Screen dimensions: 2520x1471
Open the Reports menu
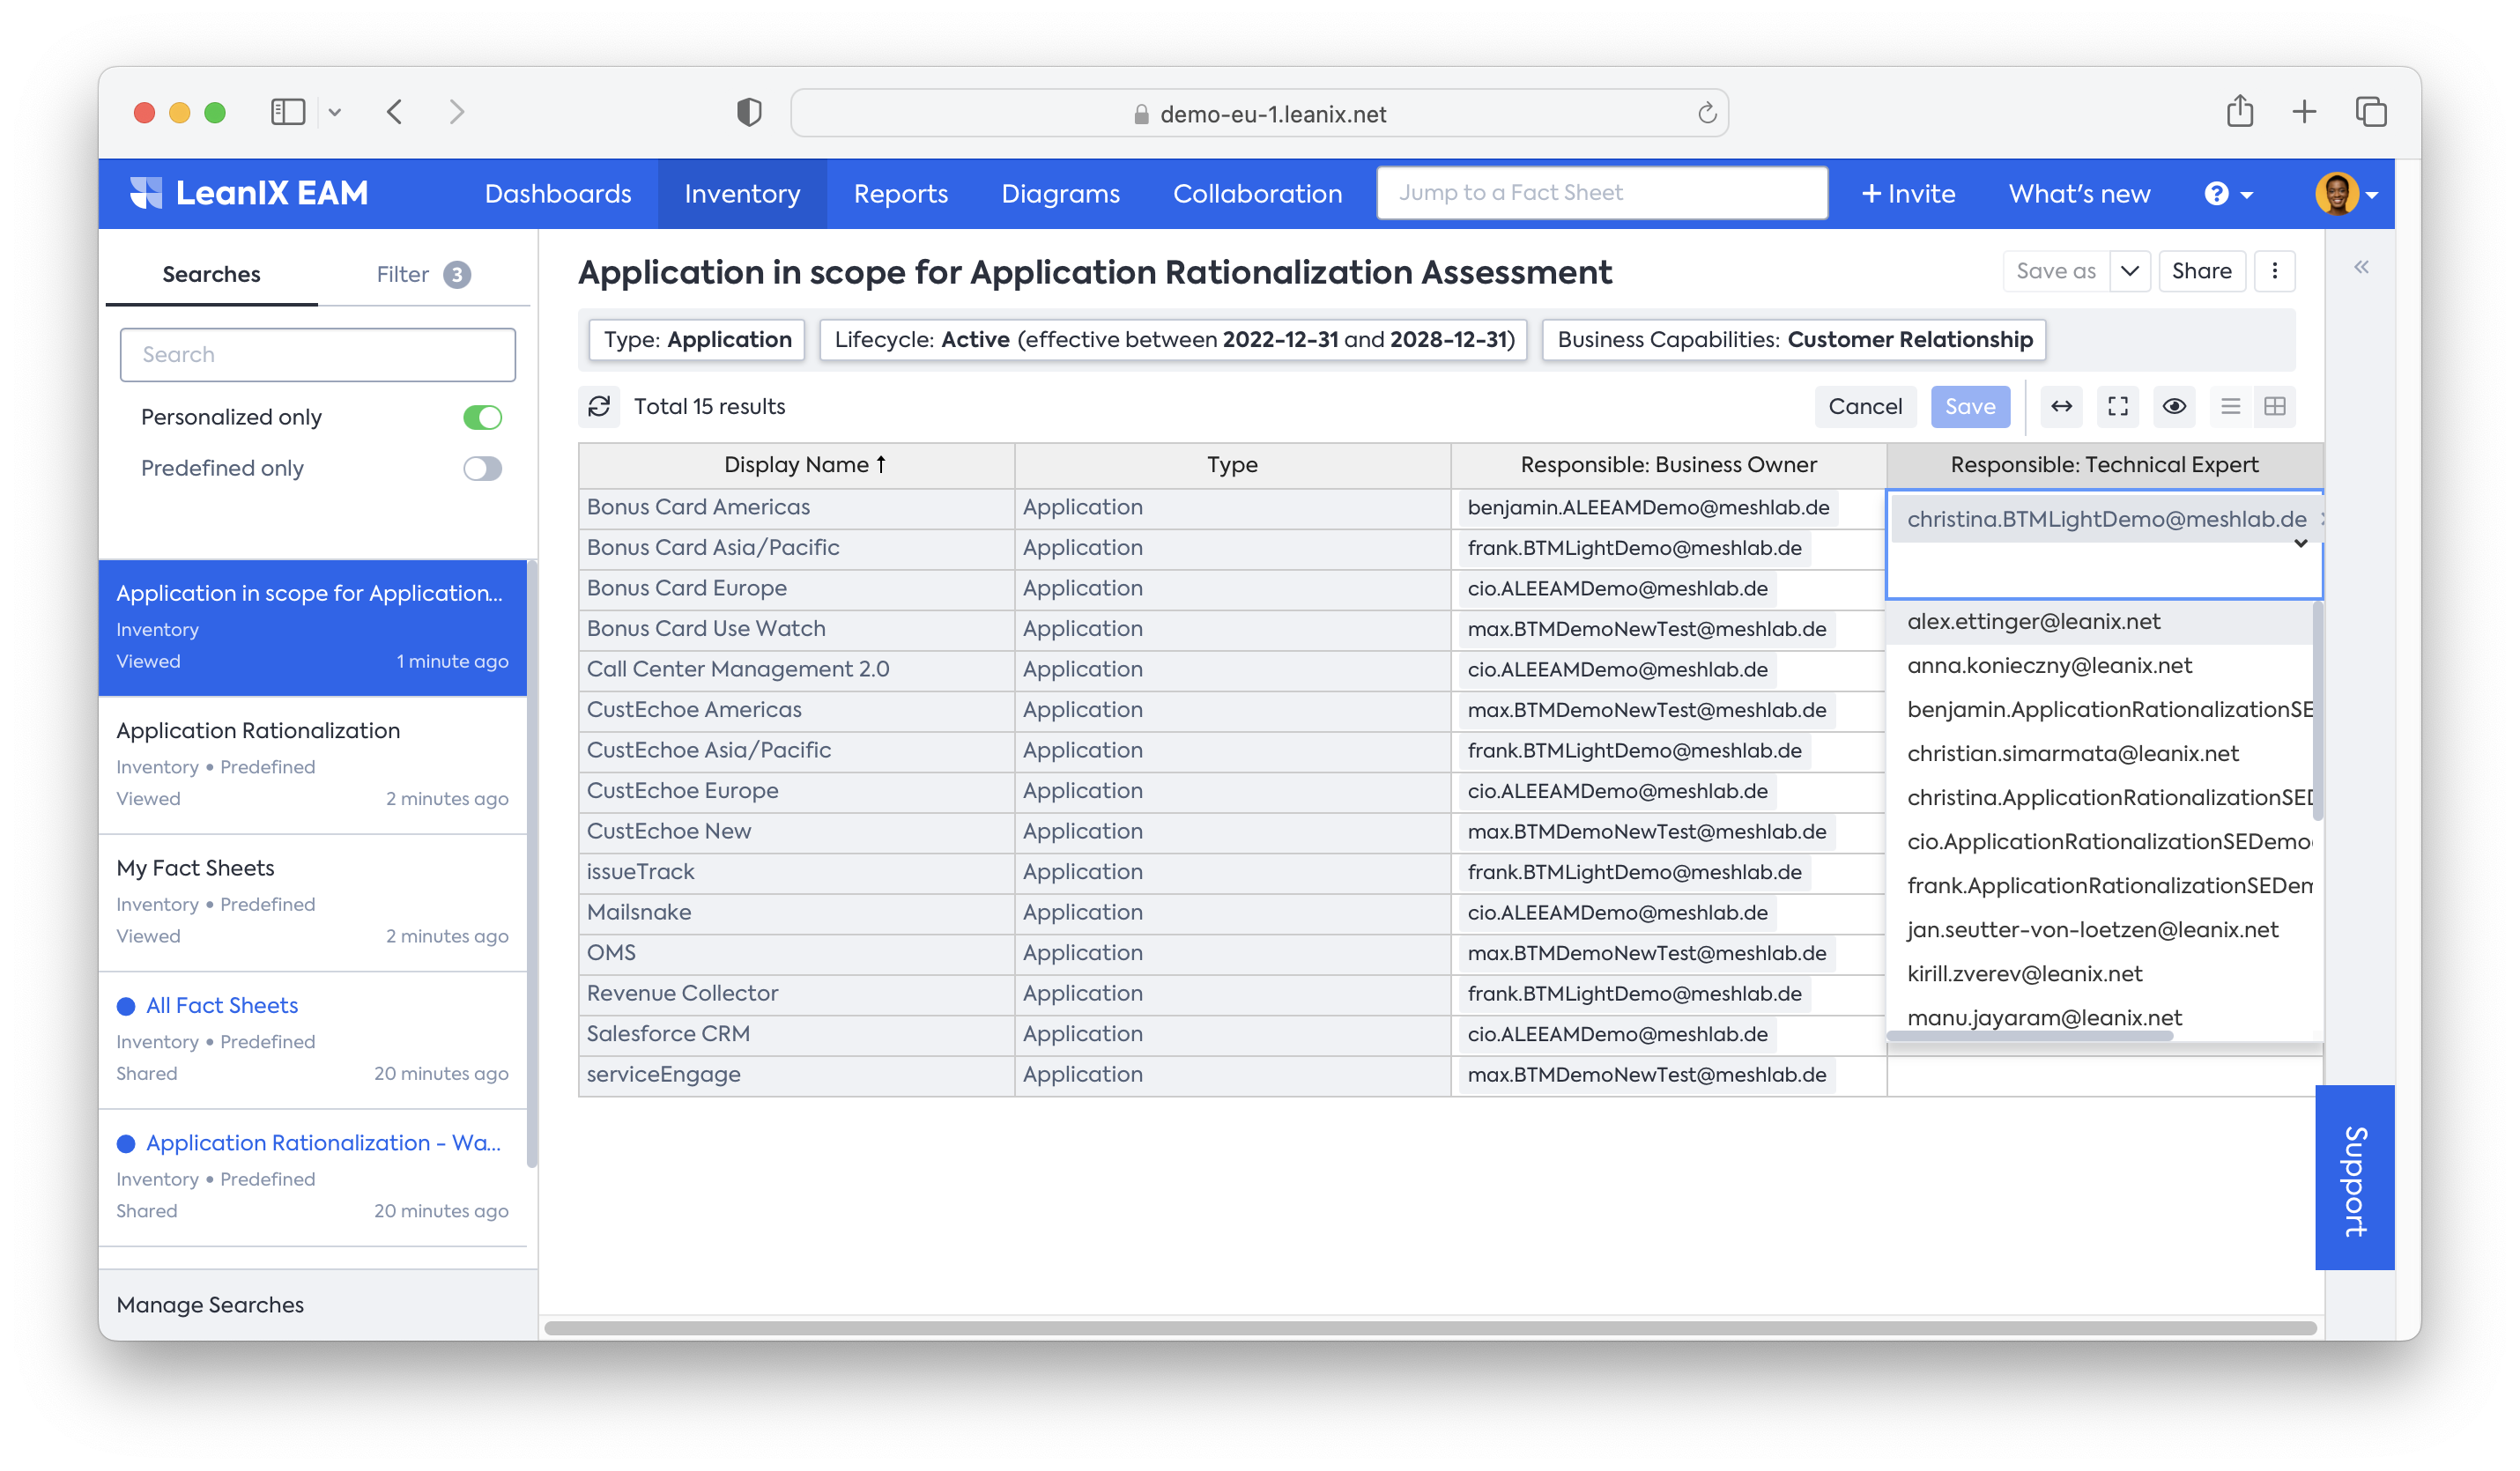click(900, 193)
